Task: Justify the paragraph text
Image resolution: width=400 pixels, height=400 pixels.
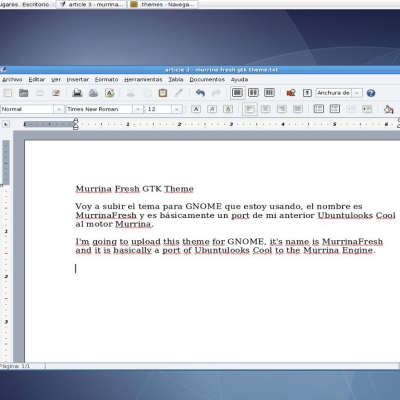Action: 298,109
